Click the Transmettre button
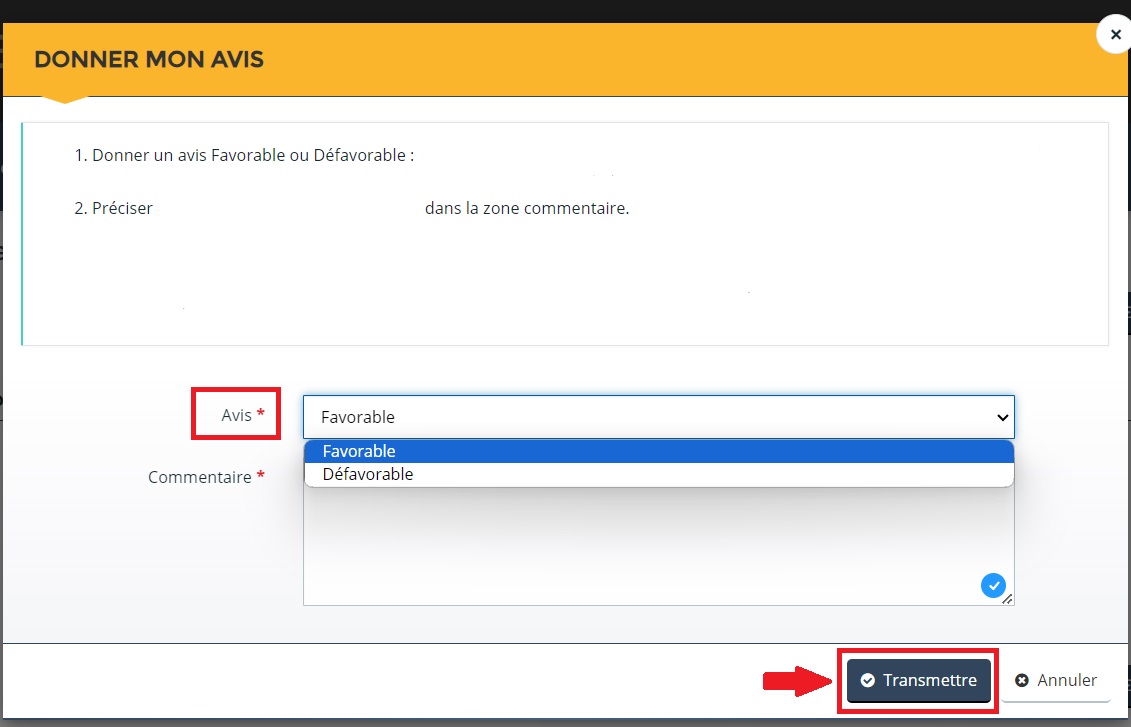 point(918,680)
